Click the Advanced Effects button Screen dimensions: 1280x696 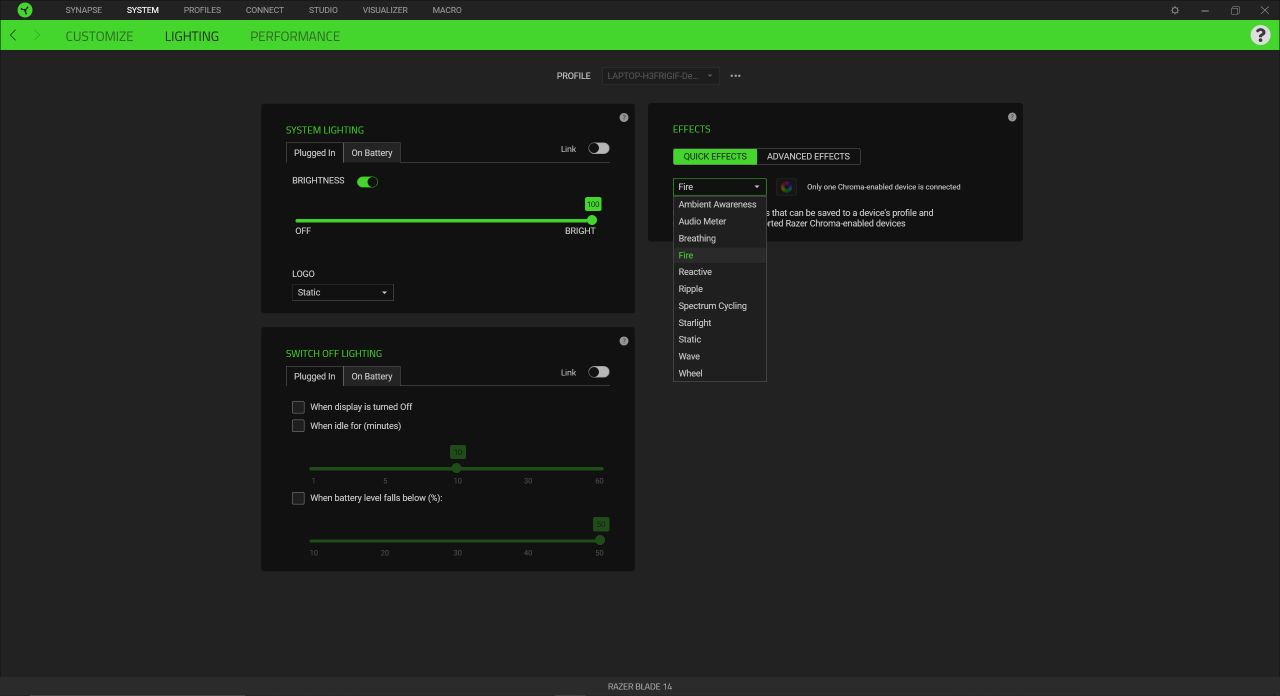pos(808,156)
